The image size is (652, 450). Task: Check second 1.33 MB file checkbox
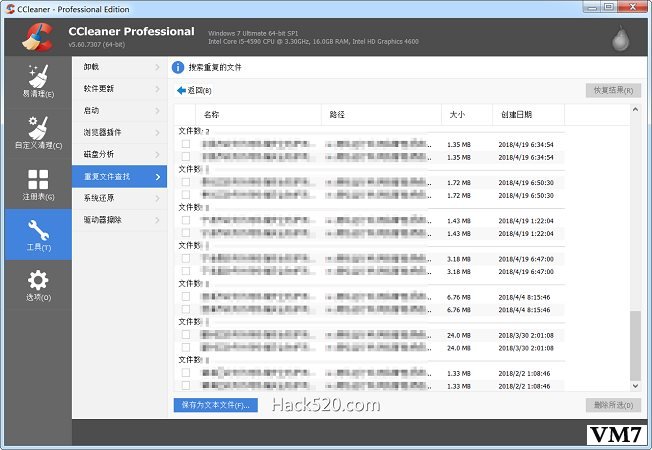[x=186, y=386]
